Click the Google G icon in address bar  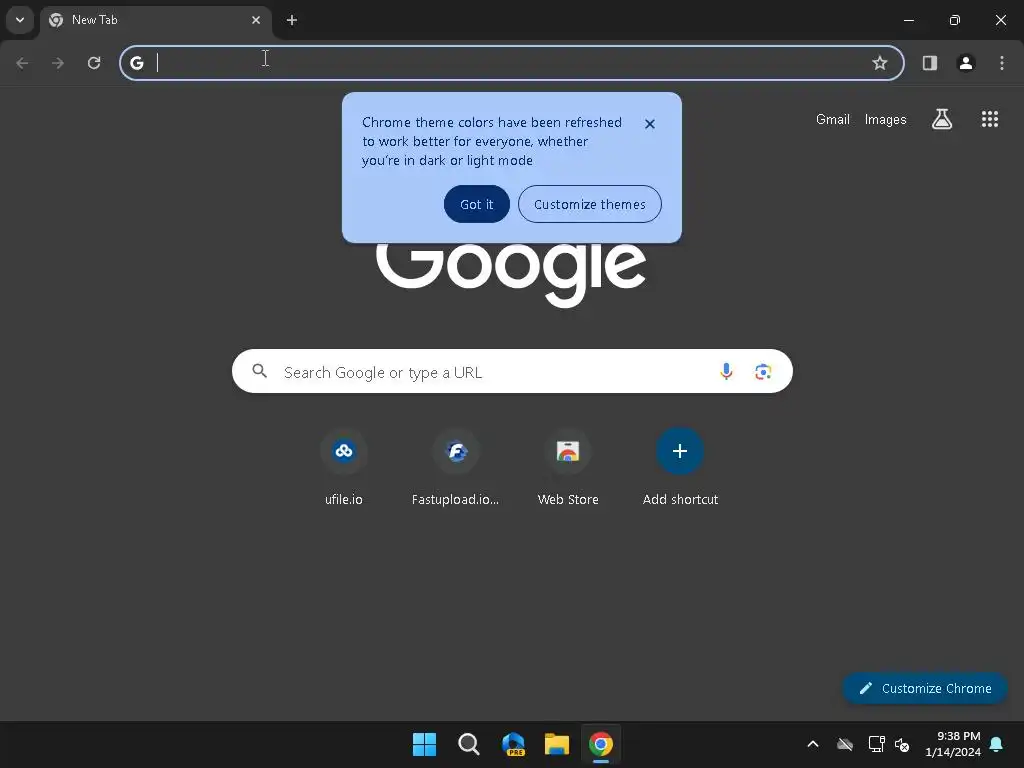[x=136, y=63]
